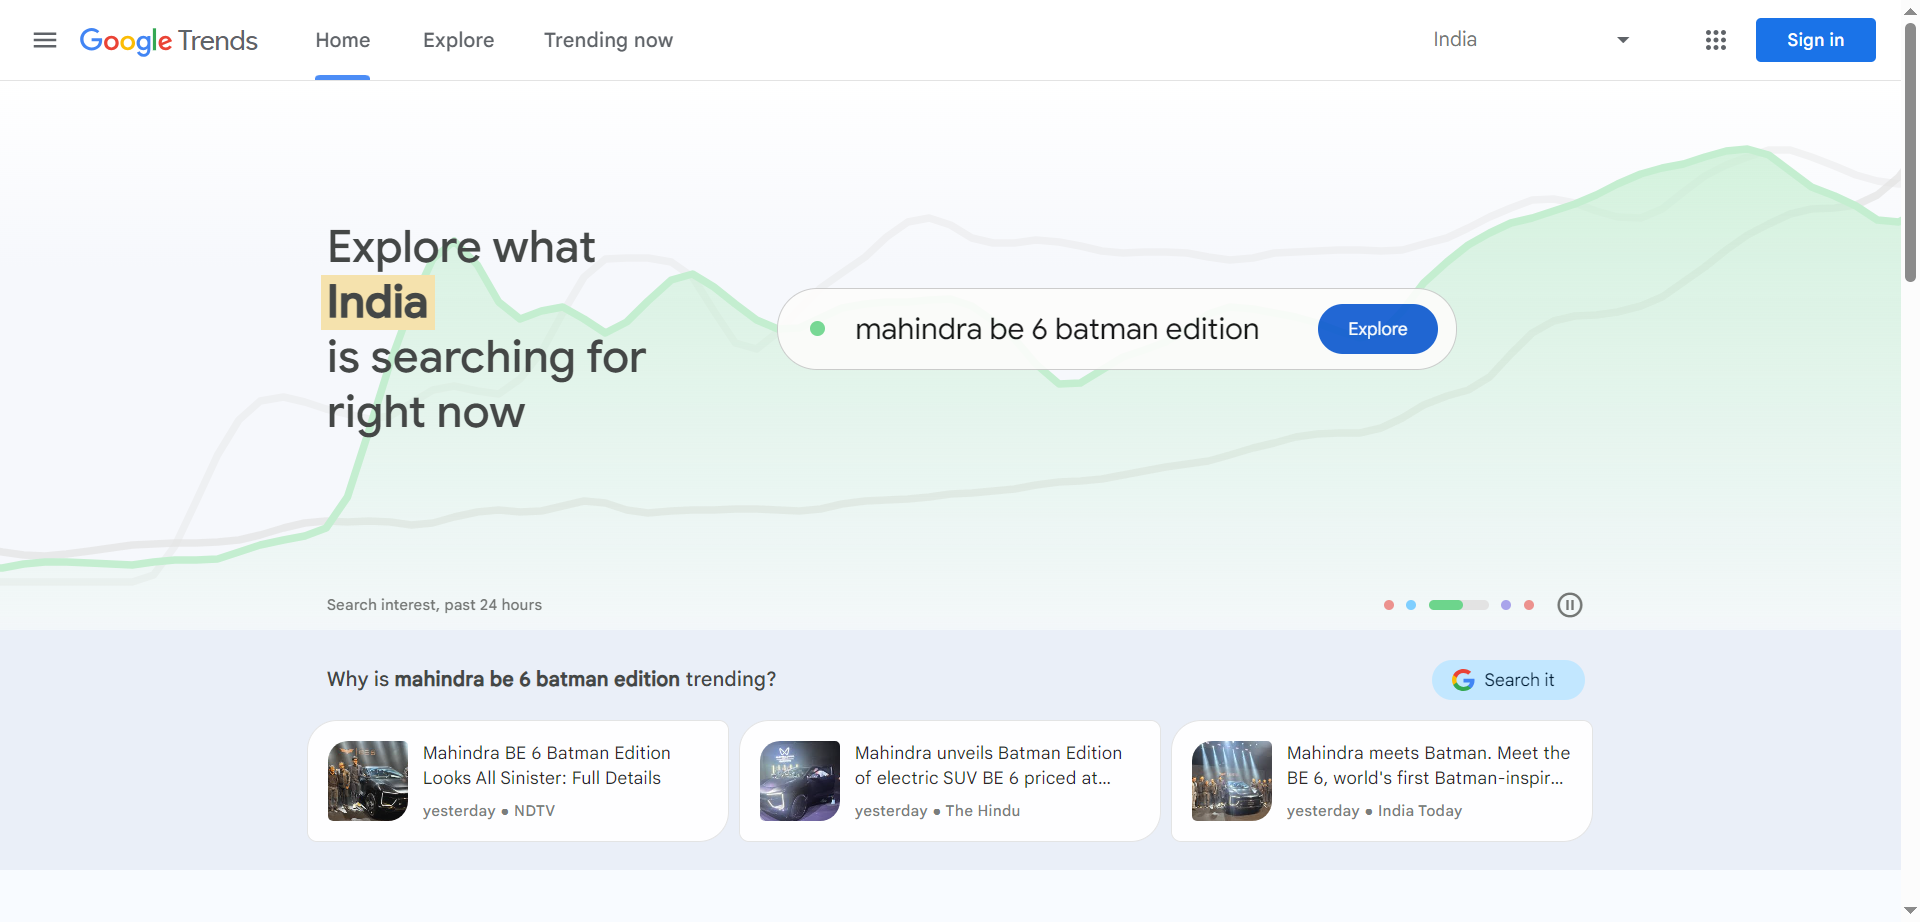Pause the trending carousel

pos(1570,605)
